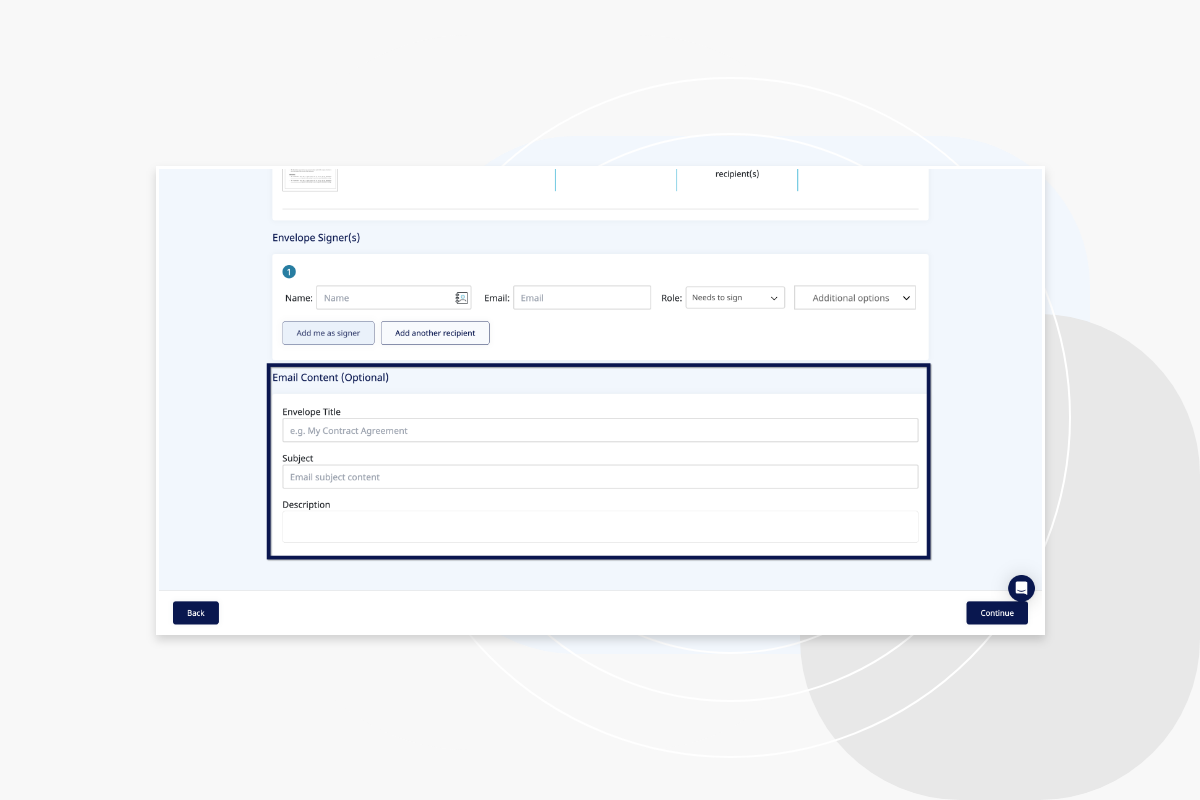The height and width of the screenshot is (800, 1200).
Task: Click Add me as signer
Action: tap(328, 332)
